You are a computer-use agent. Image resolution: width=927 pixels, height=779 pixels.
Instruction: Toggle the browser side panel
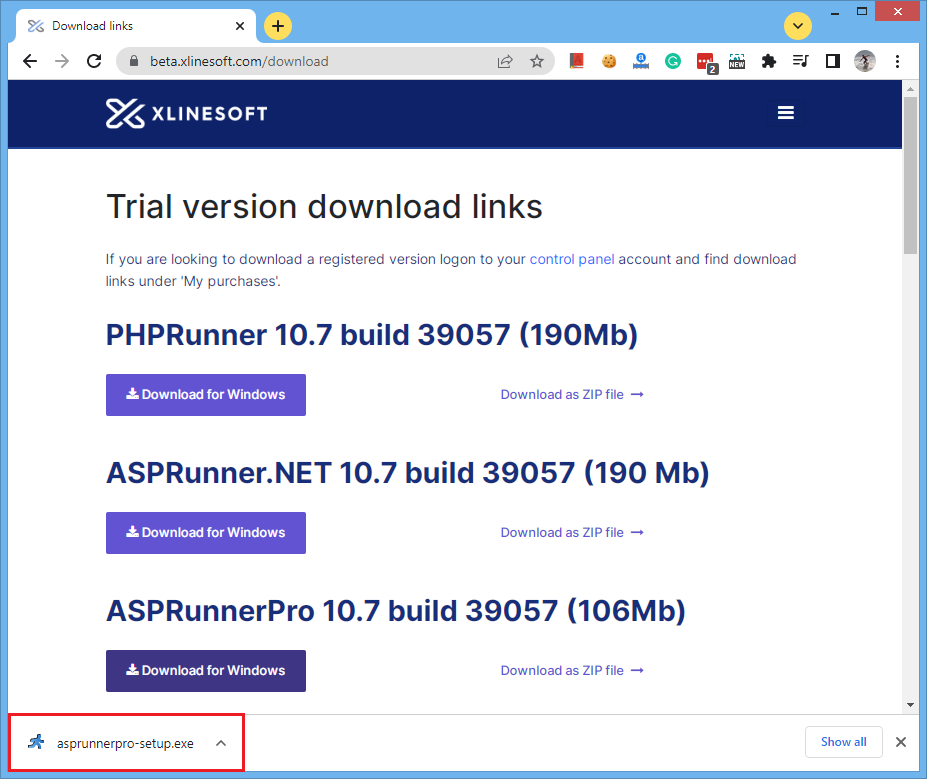[833, 61]
